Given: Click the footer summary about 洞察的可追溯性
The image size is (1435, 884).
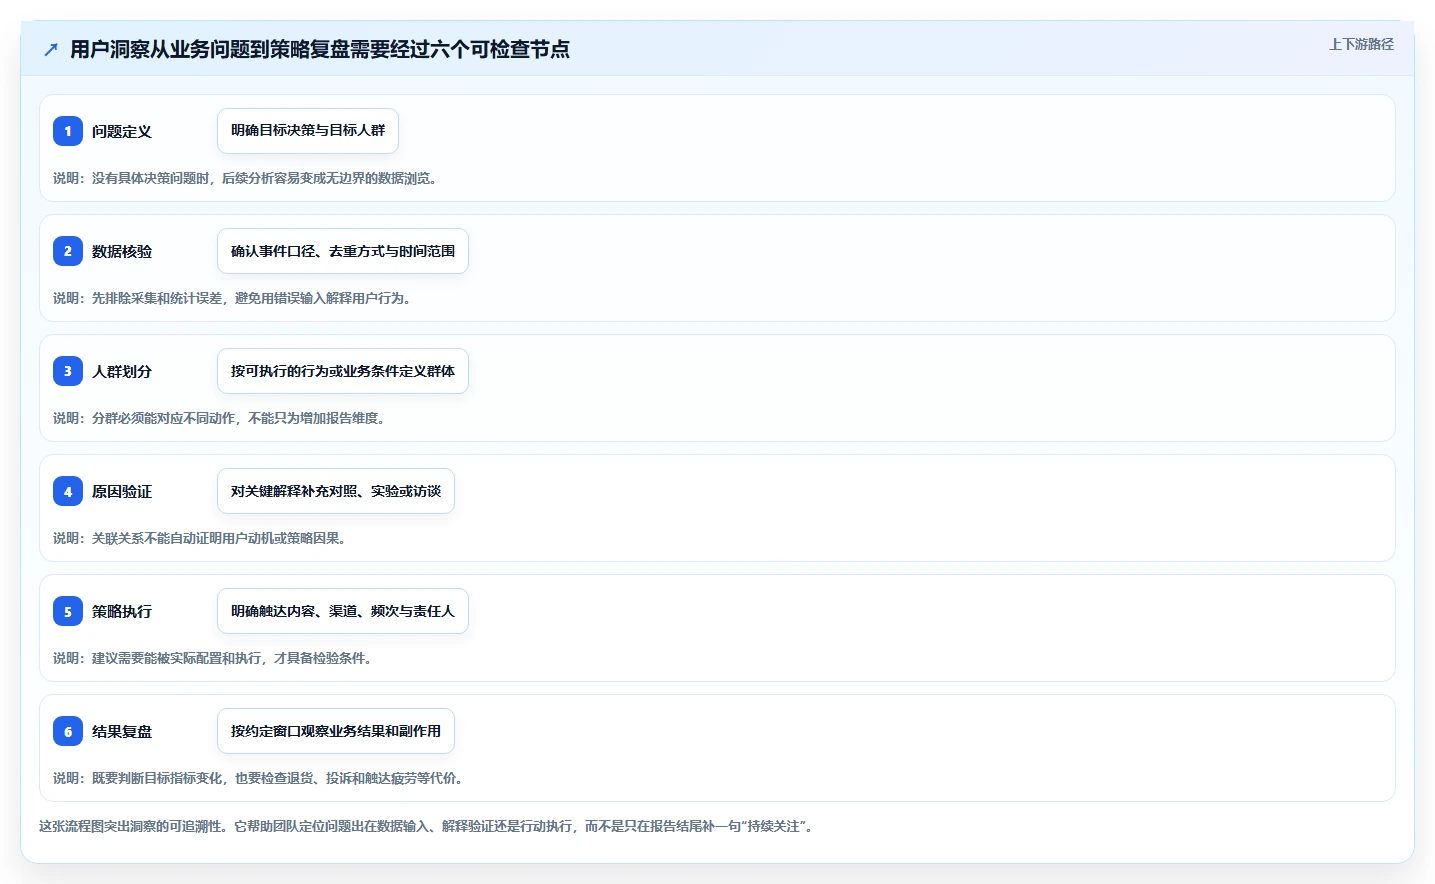Looking at the screenshot, I should (x=427, y=826).
